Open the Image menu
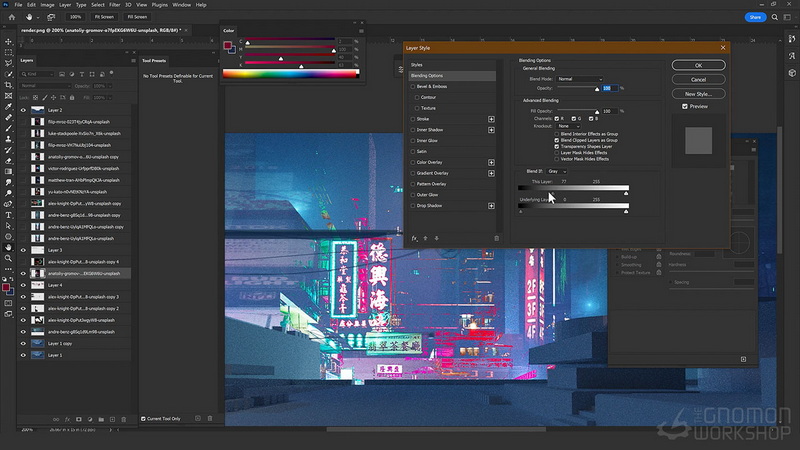This screenshot has height=450, width=800. (x=47, y=5)
